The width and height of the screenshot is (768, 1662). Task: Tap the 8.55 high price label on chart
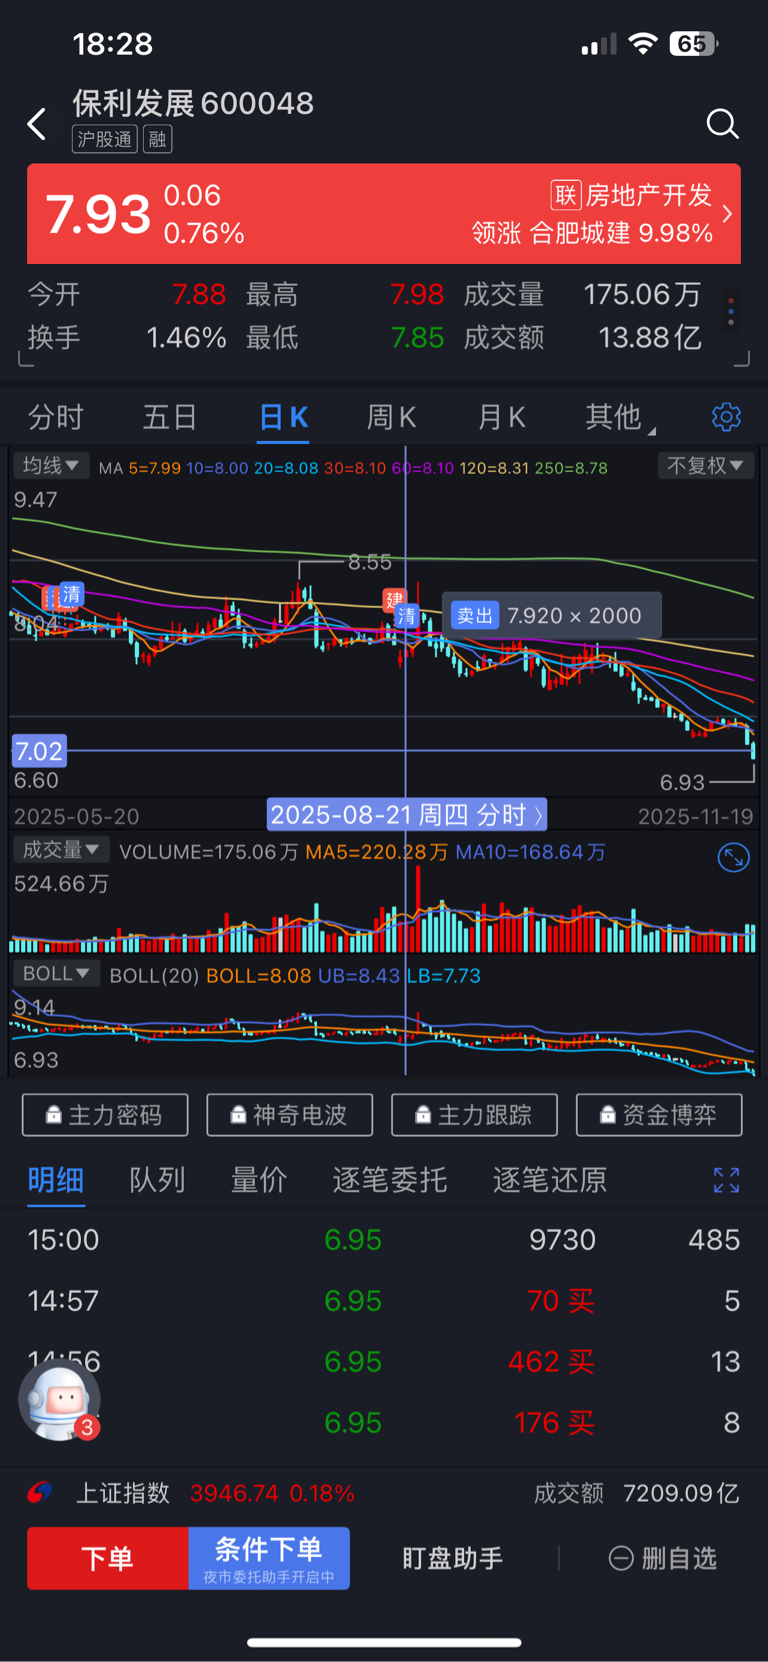click(x=370, y=562)
